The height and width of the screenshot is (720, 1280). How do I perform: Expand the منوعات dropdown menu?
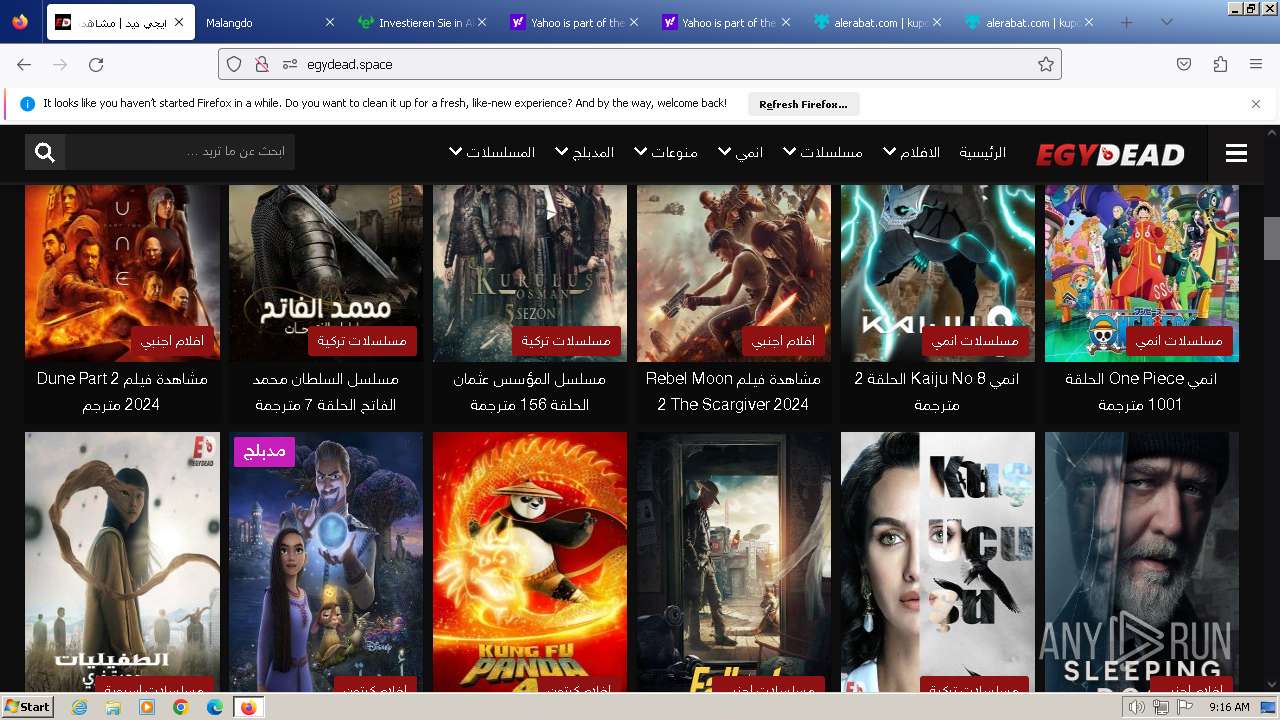pyautogui.click(x=666, y=152)
